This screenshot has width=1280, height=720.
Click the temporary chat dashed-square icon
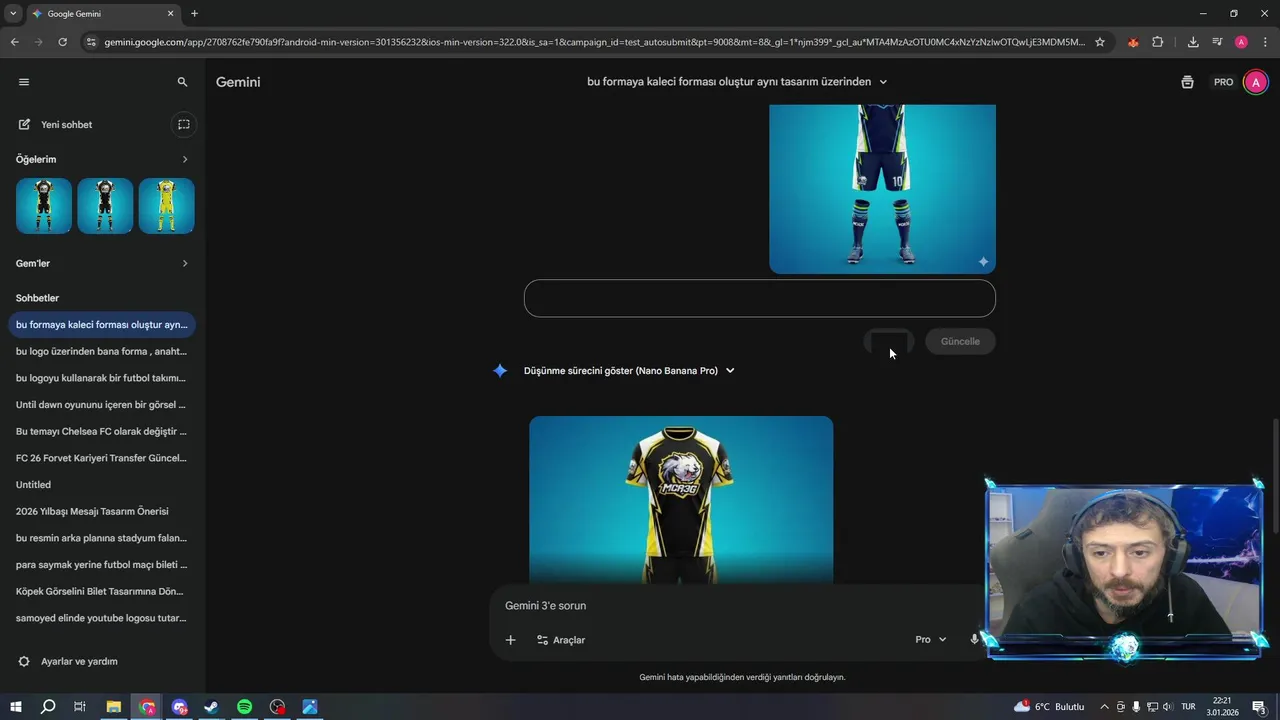coord(183,125)
